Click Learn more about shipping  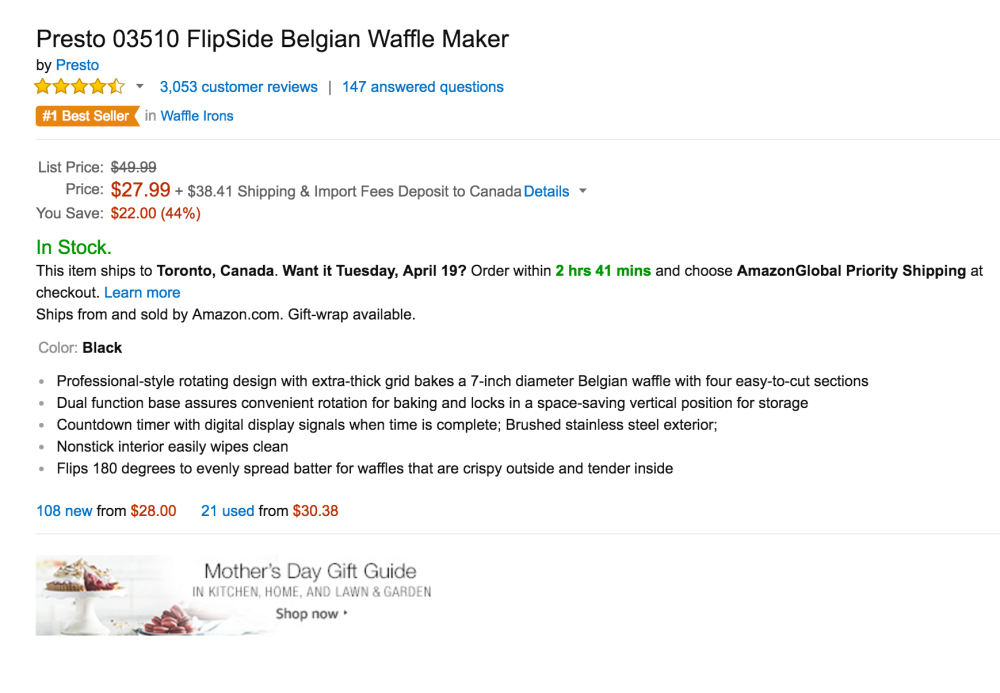tap(142, 293)
